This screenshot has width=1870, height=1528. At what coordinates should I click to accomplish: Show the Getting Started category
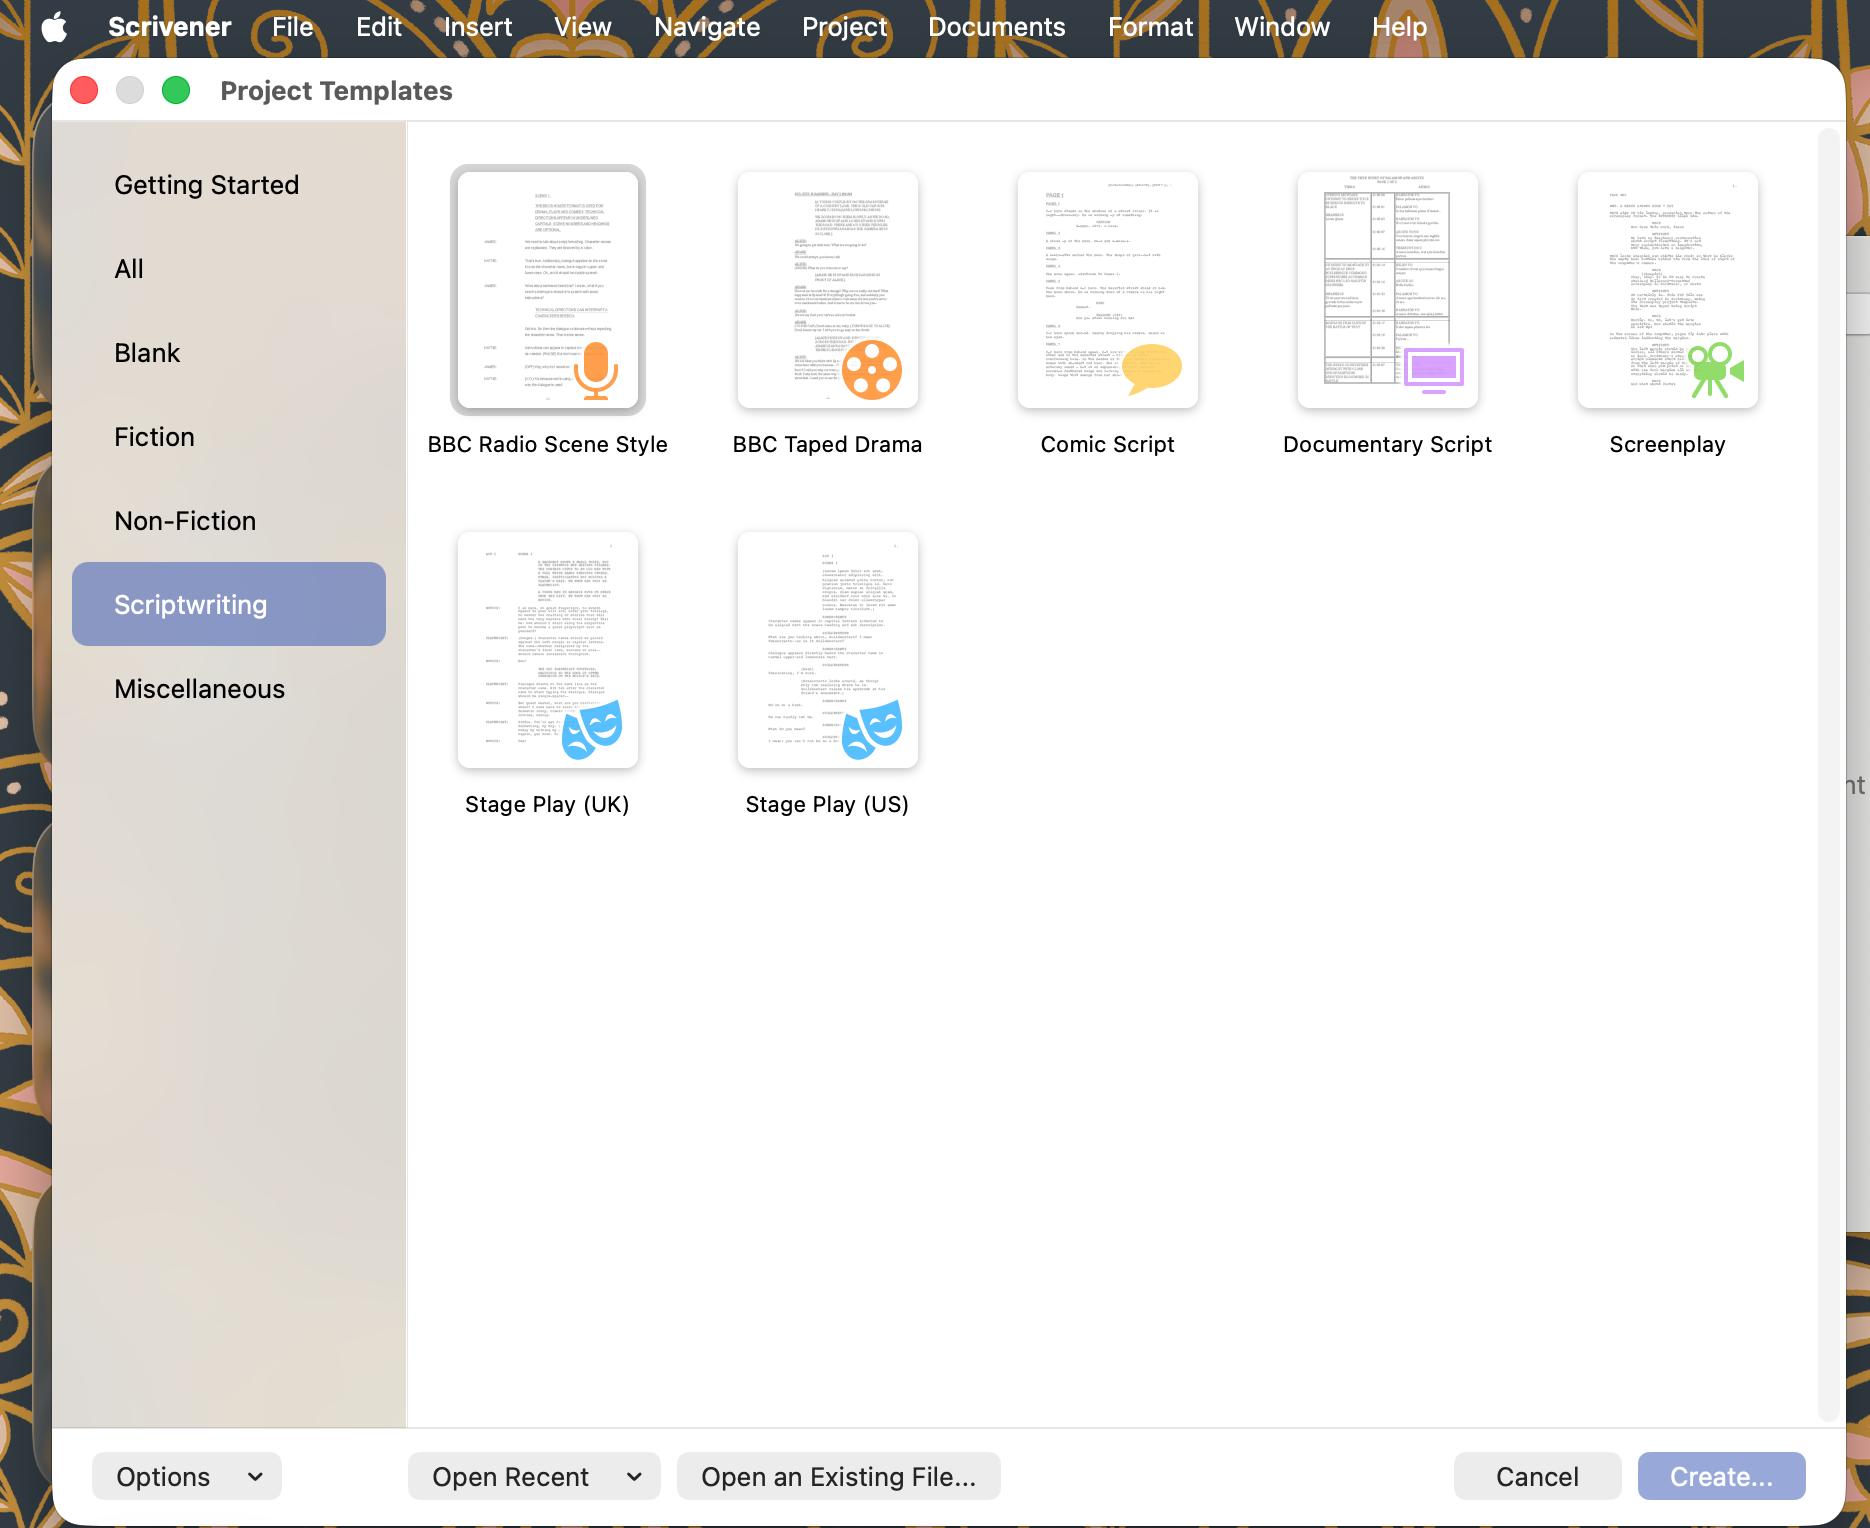pos(229,185)
